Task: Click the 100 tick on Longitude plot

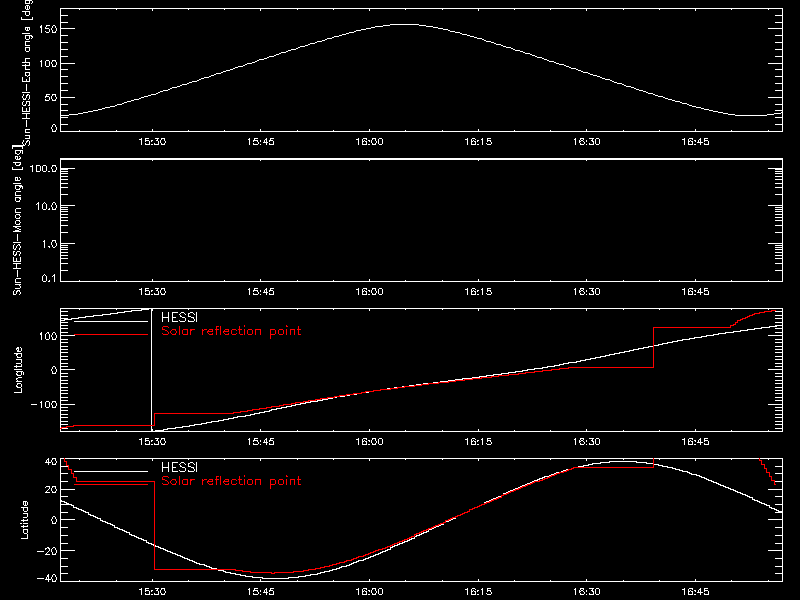Action: (49, 336)
